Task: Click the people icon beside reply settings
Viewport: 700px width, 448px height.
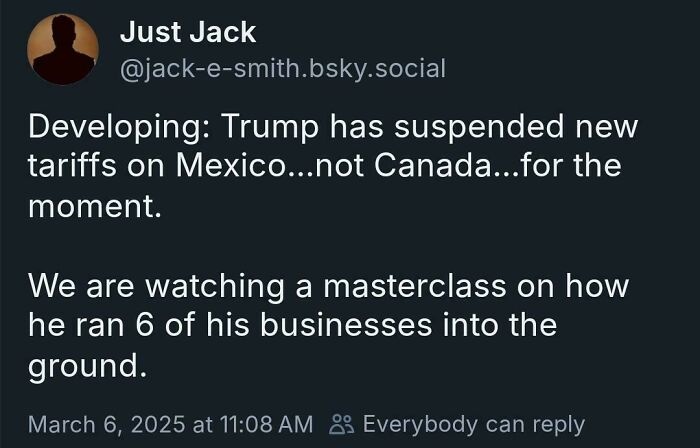Action: [x=342, y=424]
